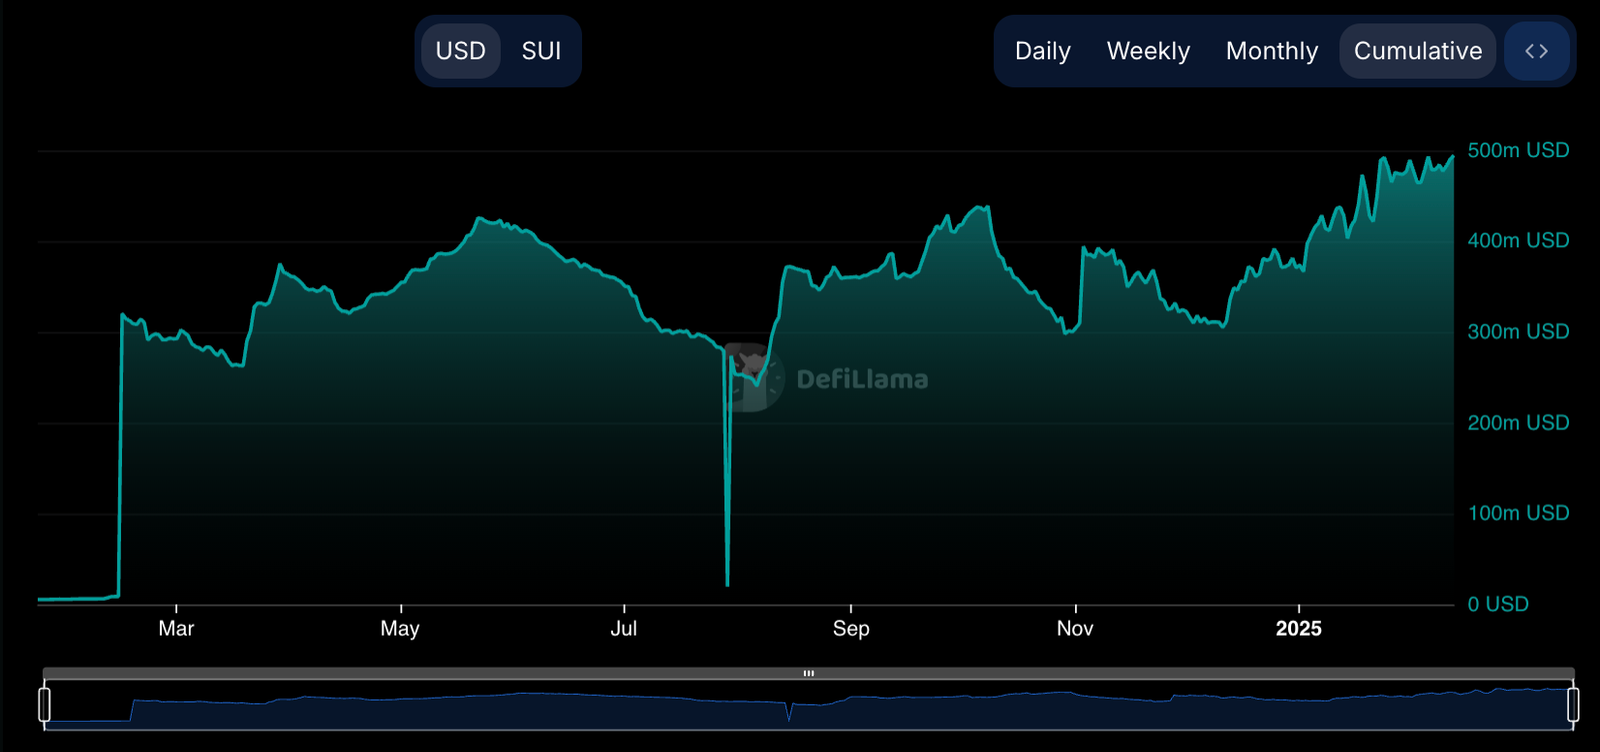Select the Daily interval tab

(x=1042, y=51)
